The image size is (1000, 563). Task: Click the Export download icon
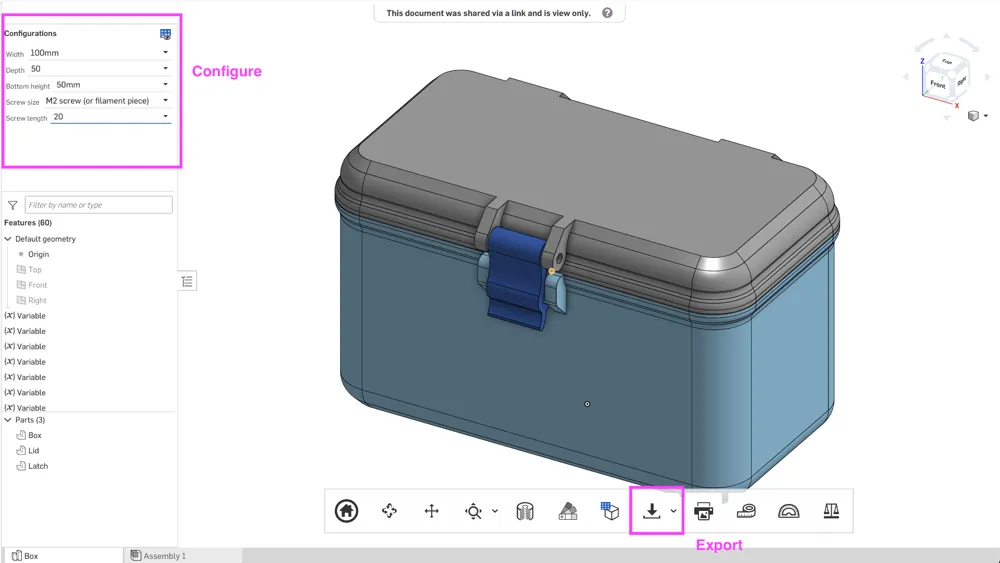pyautogui.click(x=652, y=511)
